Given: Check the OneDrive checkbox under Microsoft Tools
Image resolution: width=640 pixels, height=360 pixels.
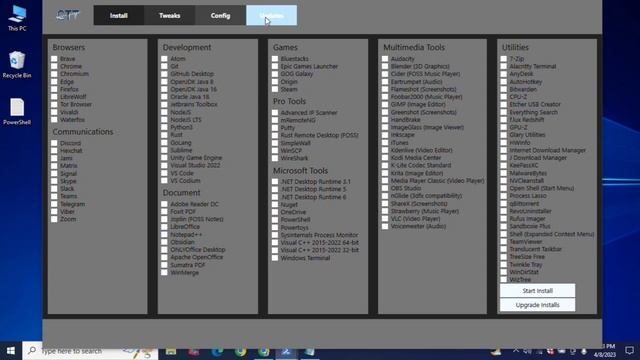Looking at the screenshot, I should [275, 212].
